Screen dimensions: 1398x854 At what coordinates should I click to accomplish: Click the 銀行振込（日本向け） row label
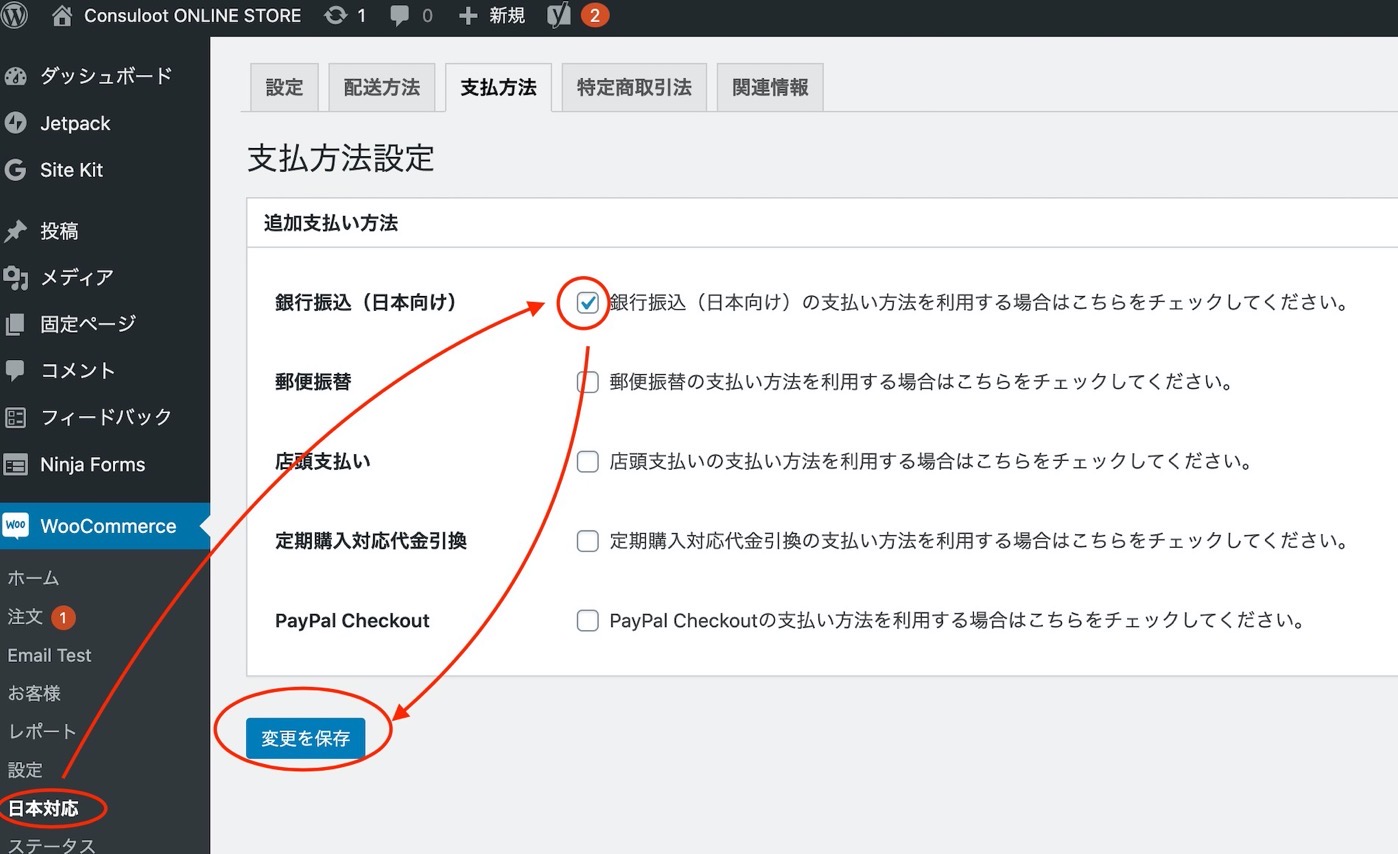click(365, 303)
